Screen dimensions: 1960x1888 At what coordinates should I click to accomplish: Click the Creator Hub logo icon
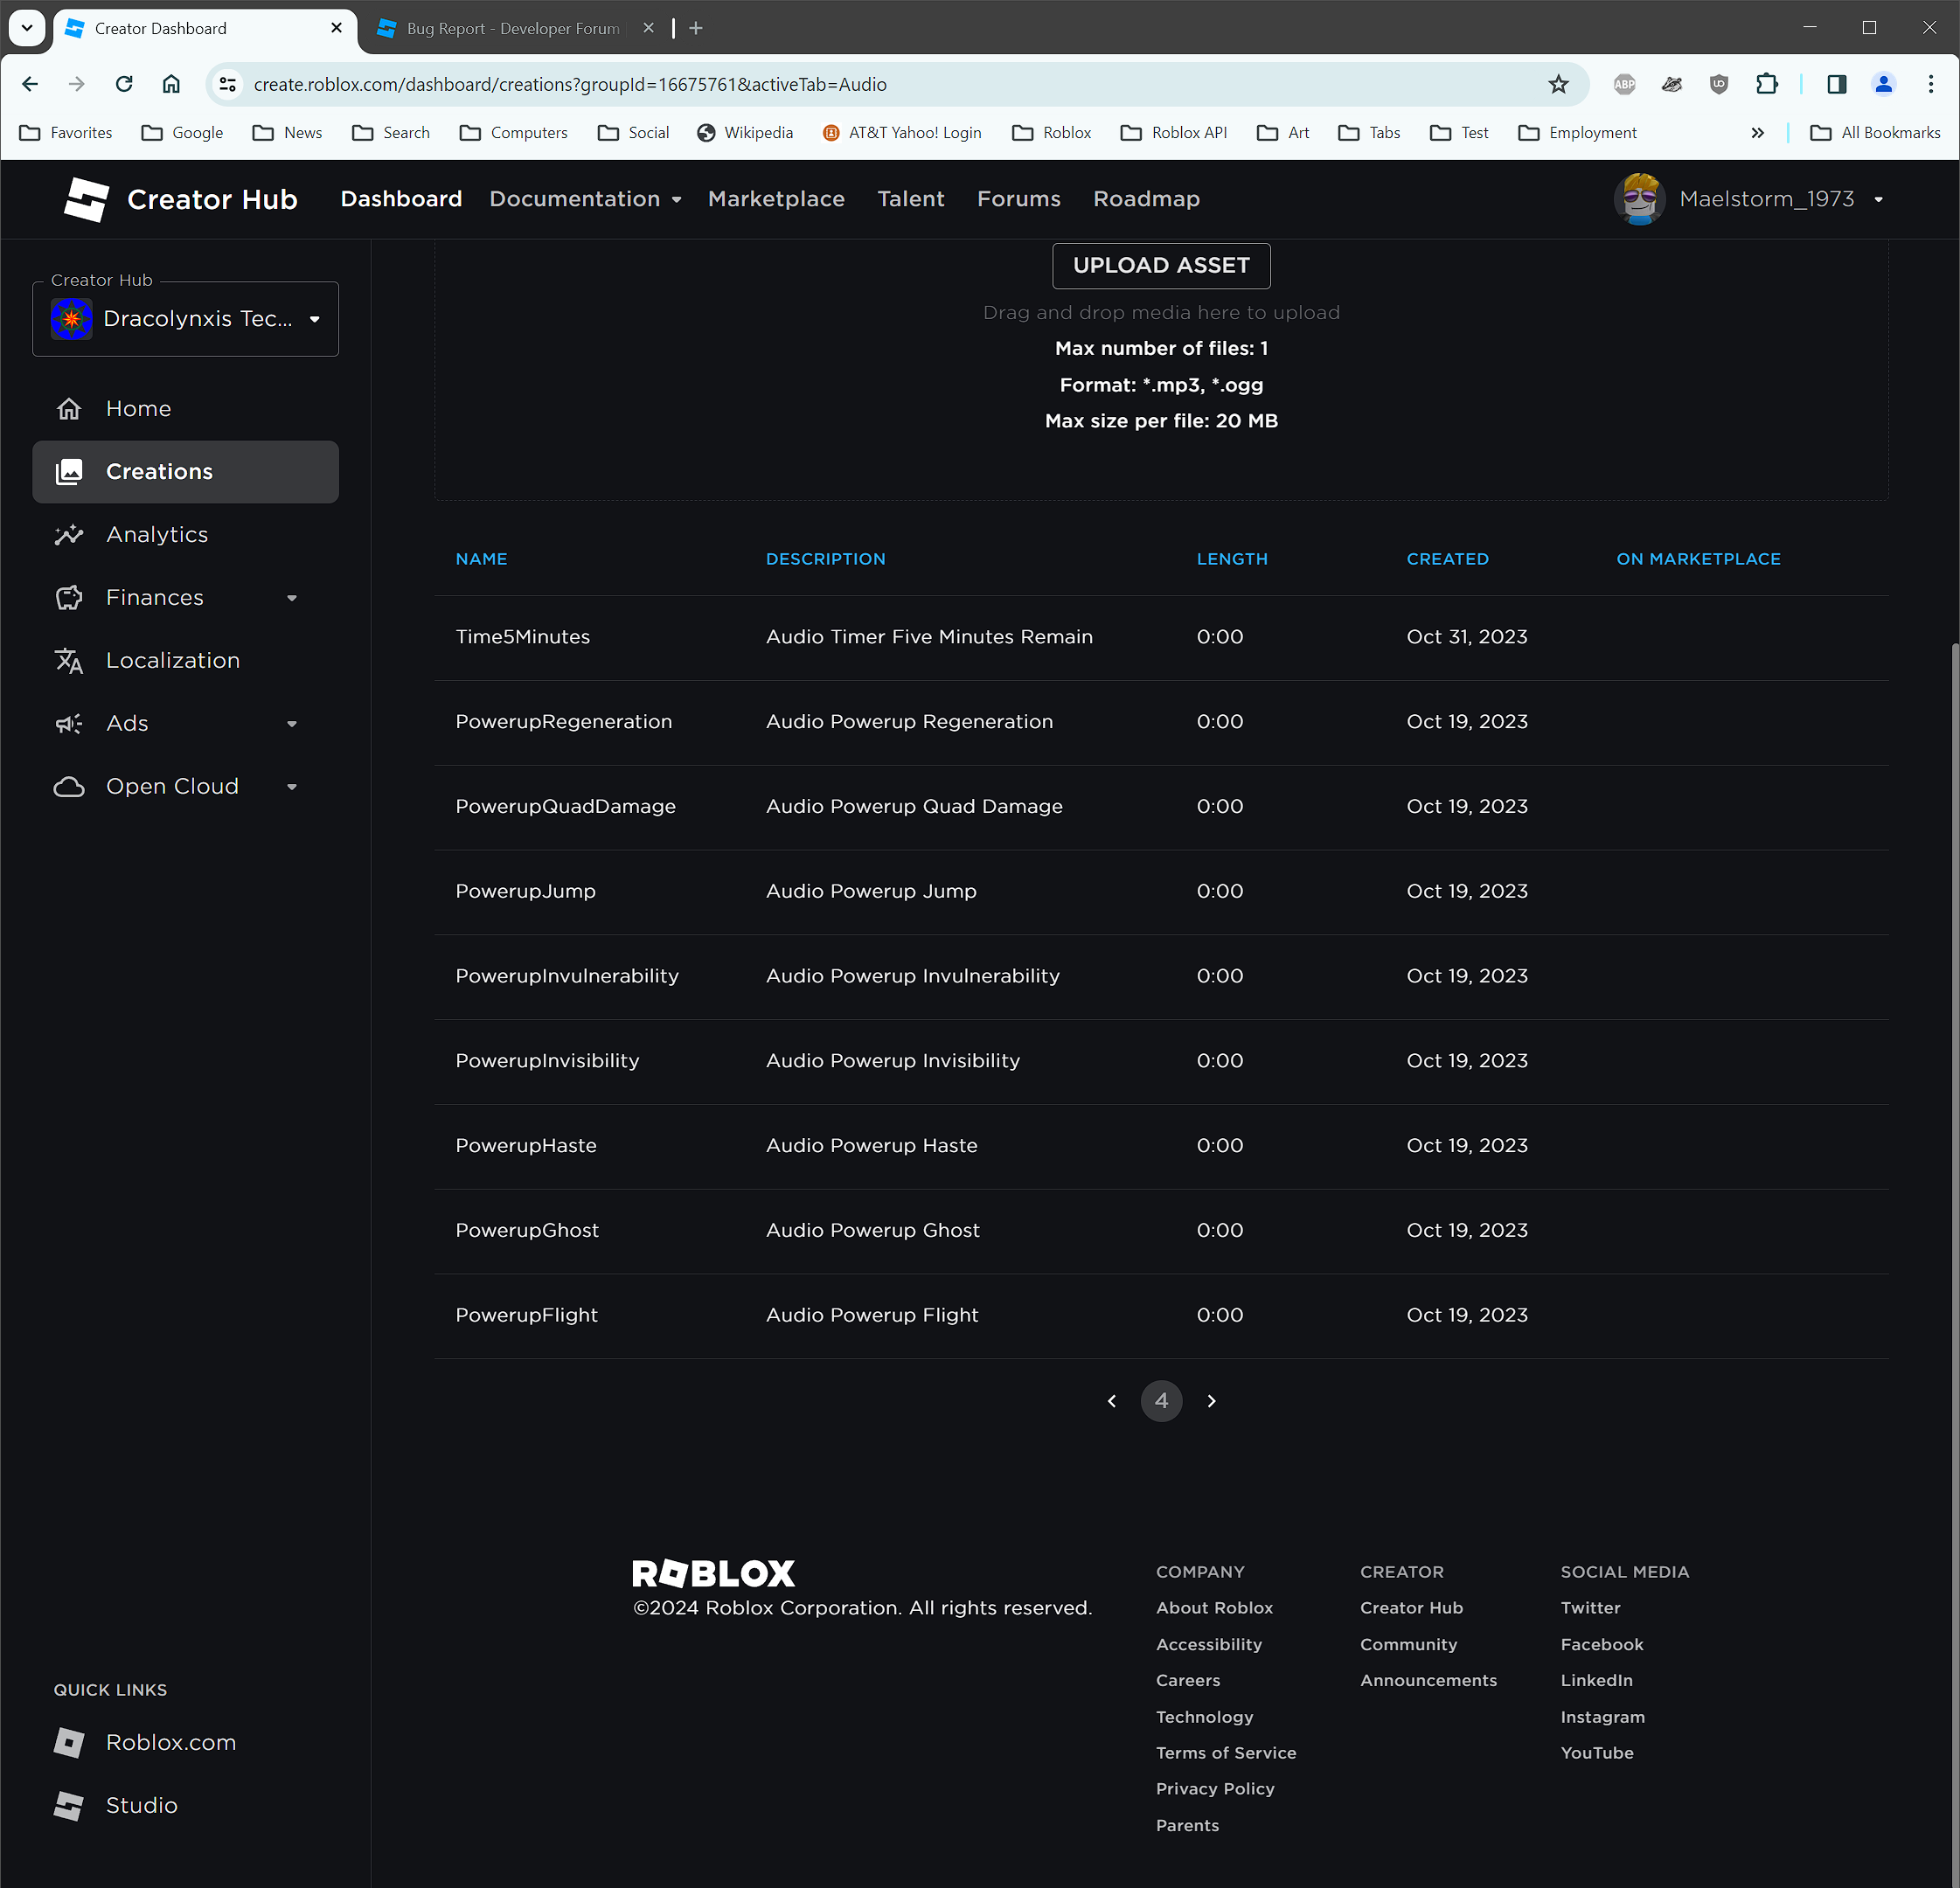(x=86, y=199)
